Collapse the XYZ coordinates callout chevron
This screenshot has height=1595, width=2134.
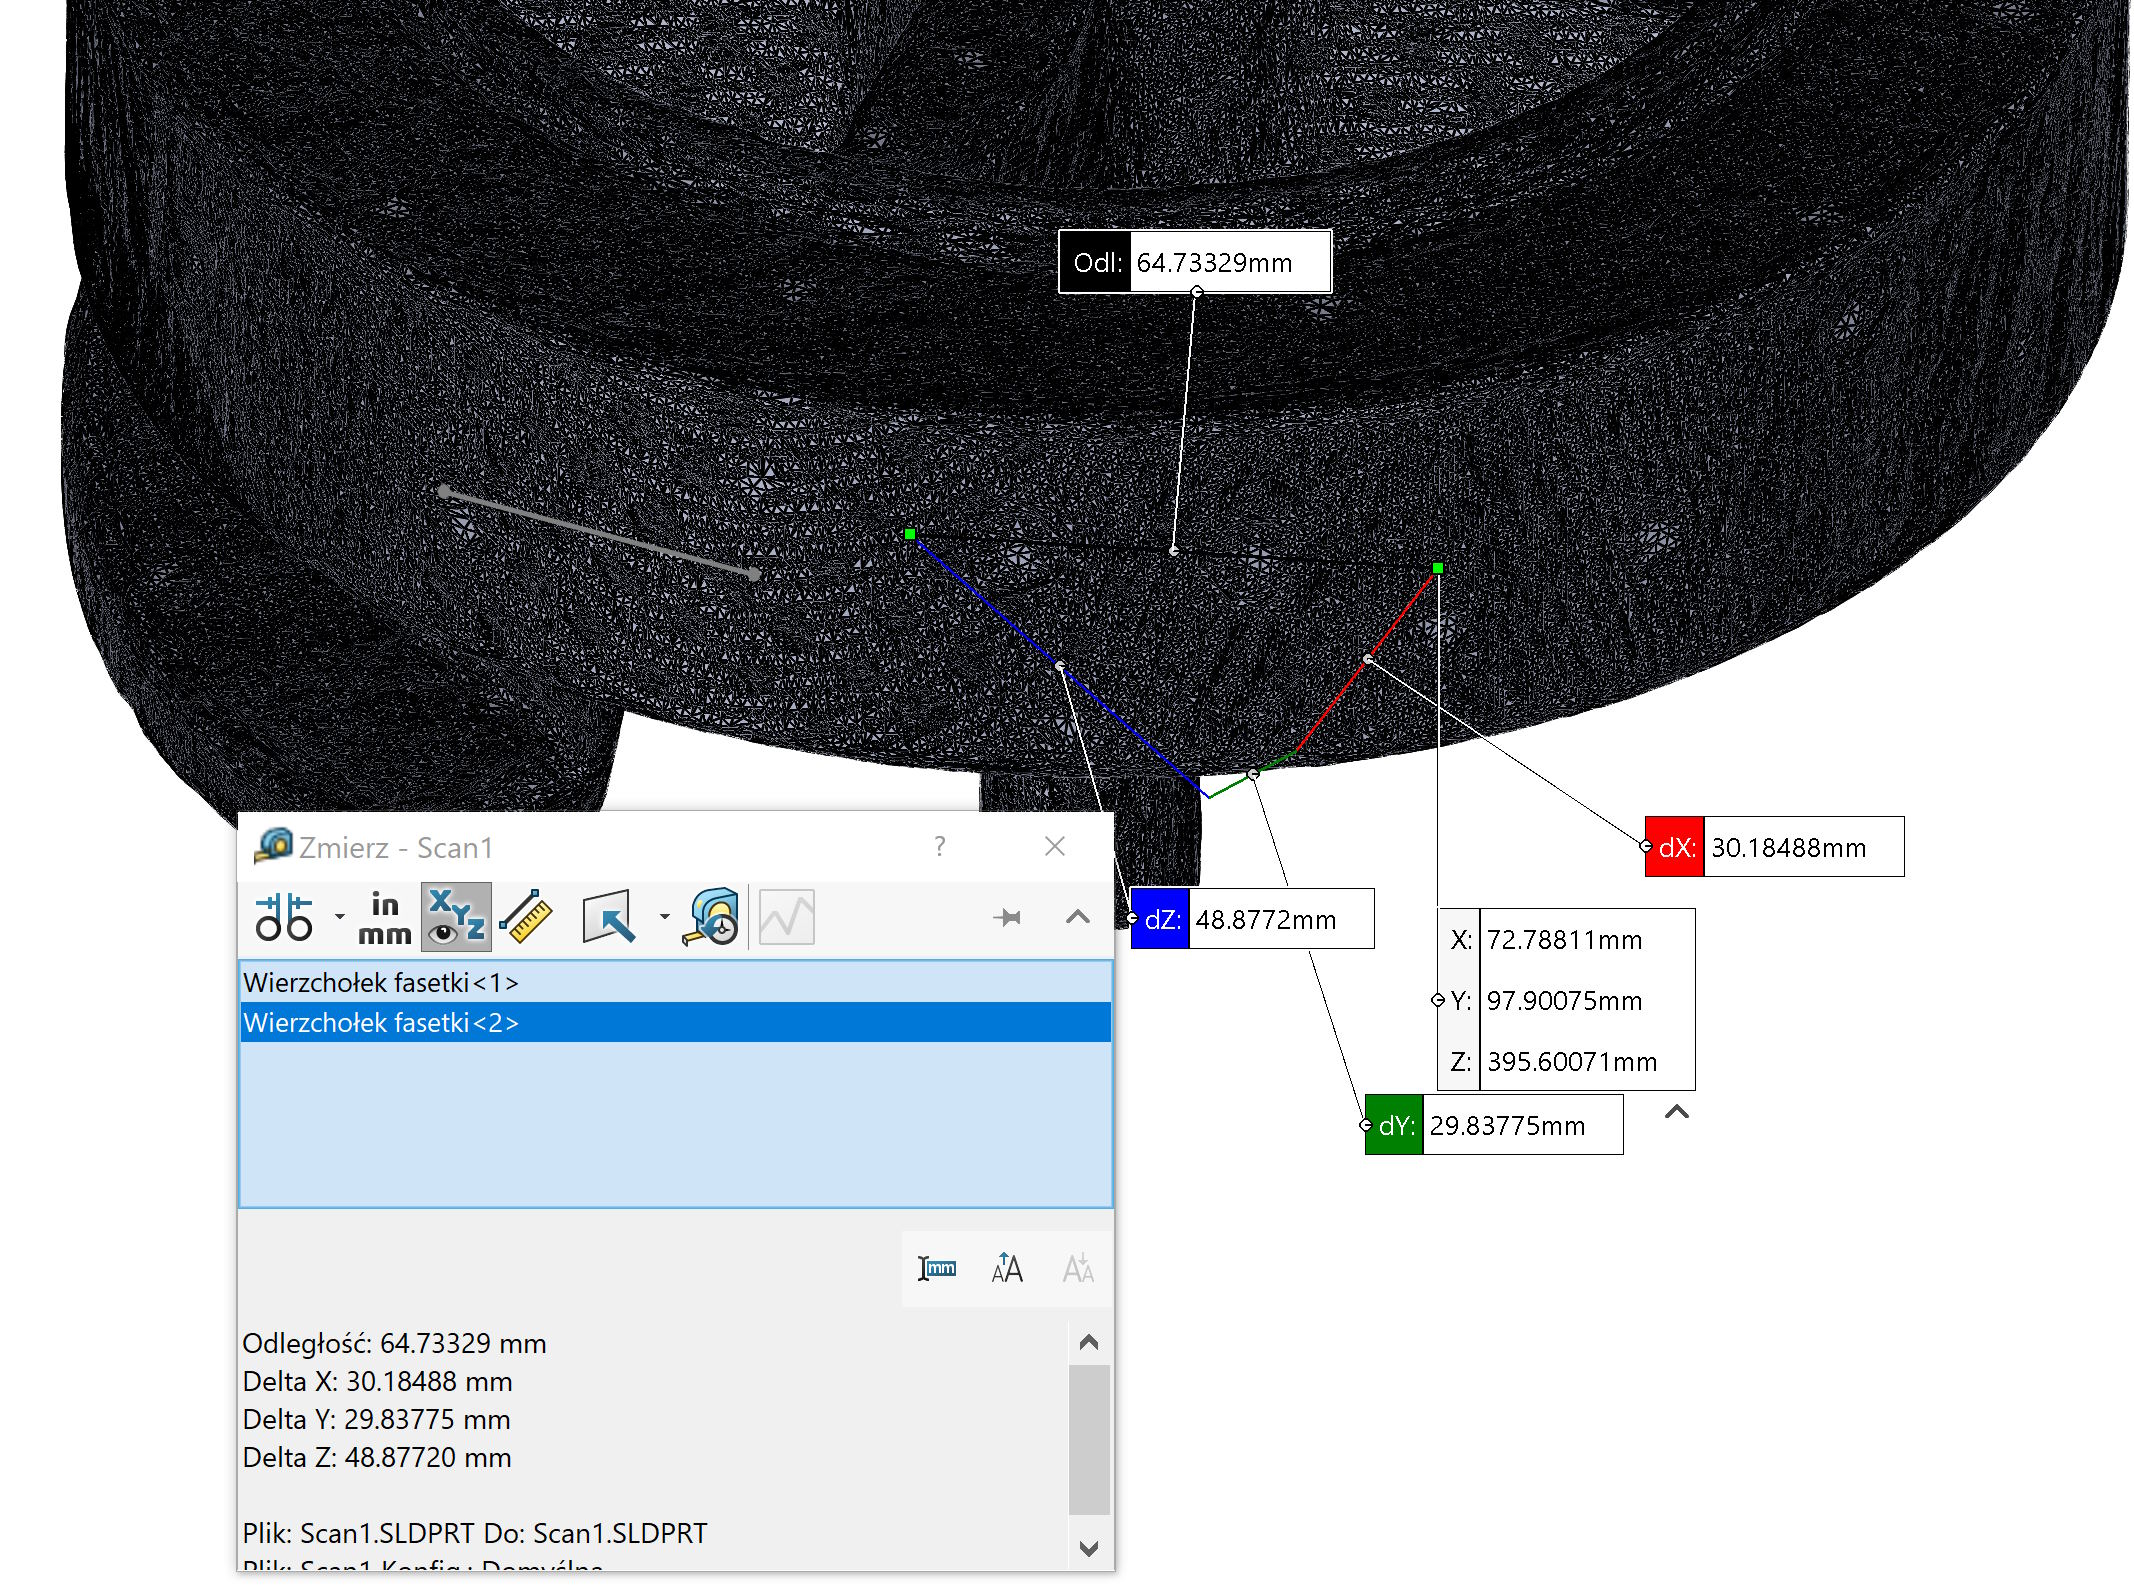pos(1677,1111)
